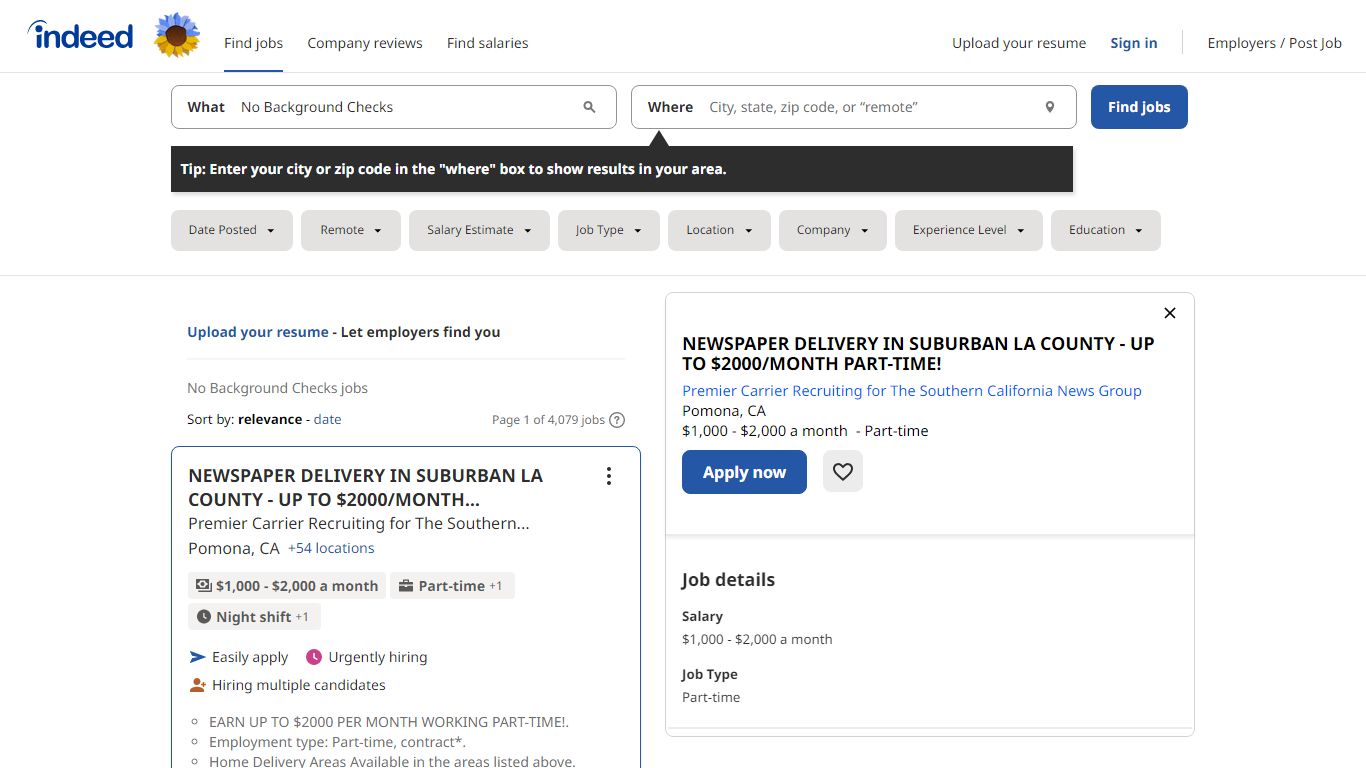Expand the Salary Estimate filter

[x=479, y=230]
